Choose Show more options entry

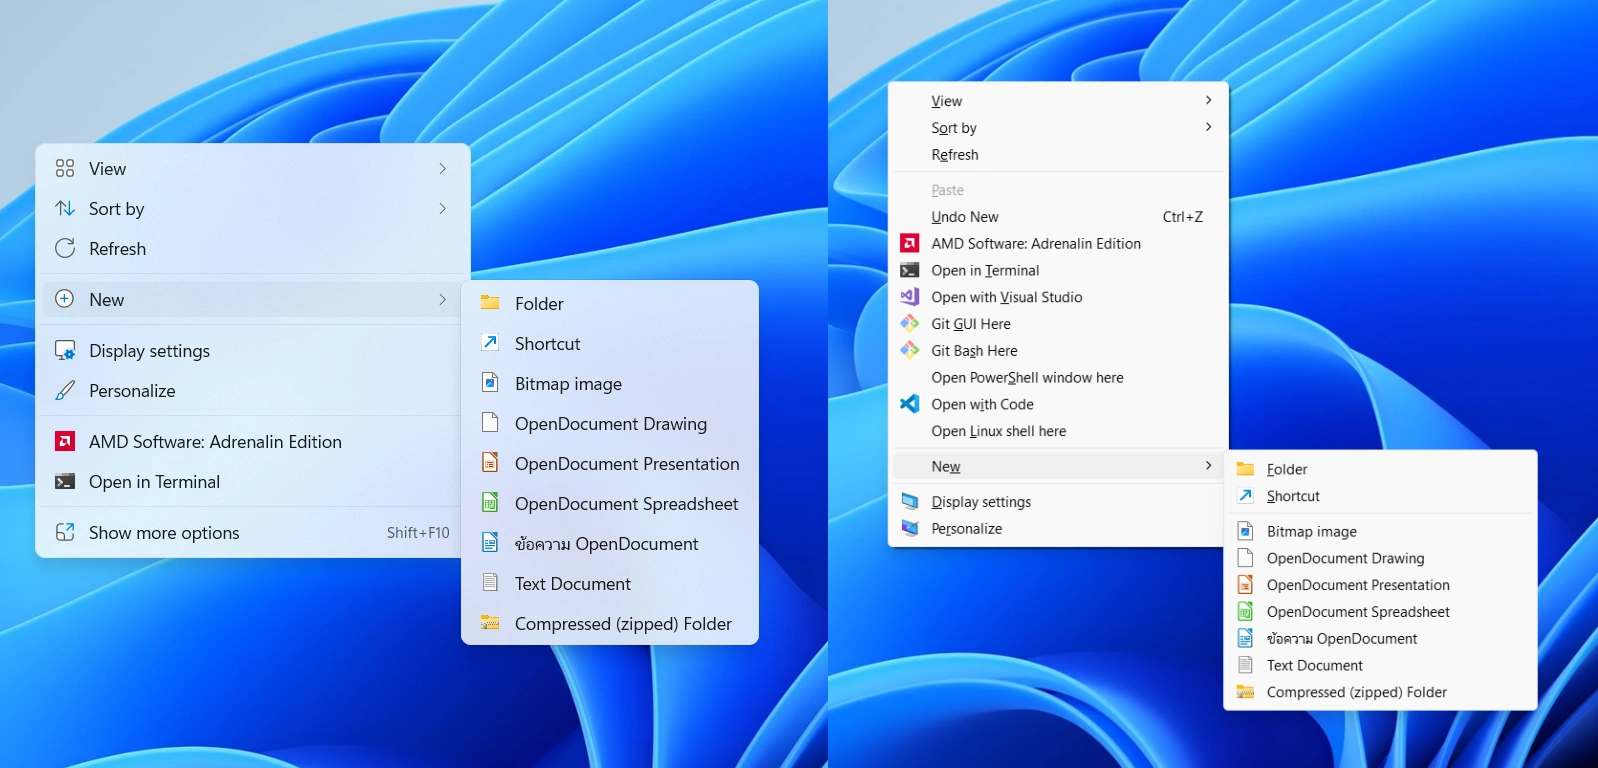tap(253, 532)
